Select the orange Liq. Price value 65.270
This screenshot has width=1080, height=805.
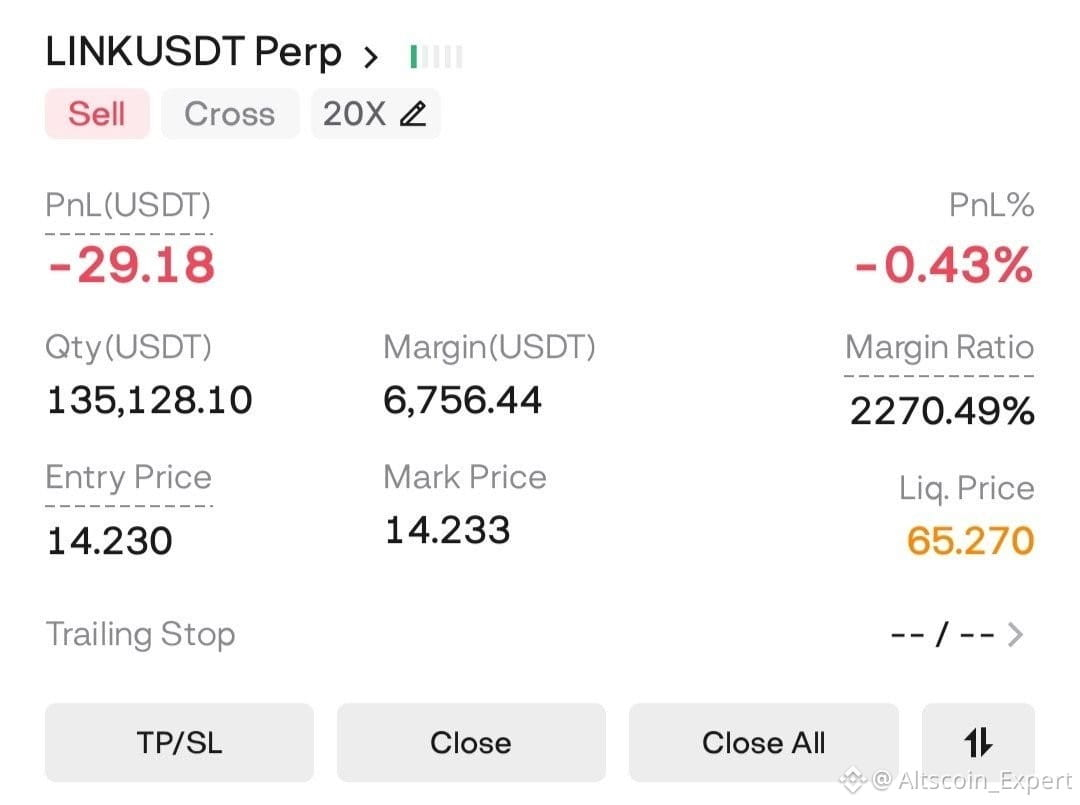coord(970,541)
